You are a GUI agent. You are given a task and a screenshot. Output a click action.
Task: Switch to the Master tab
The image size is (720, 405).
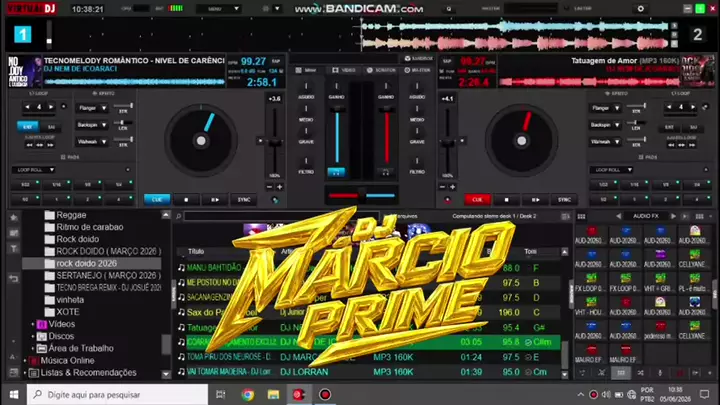click(417, 70)
